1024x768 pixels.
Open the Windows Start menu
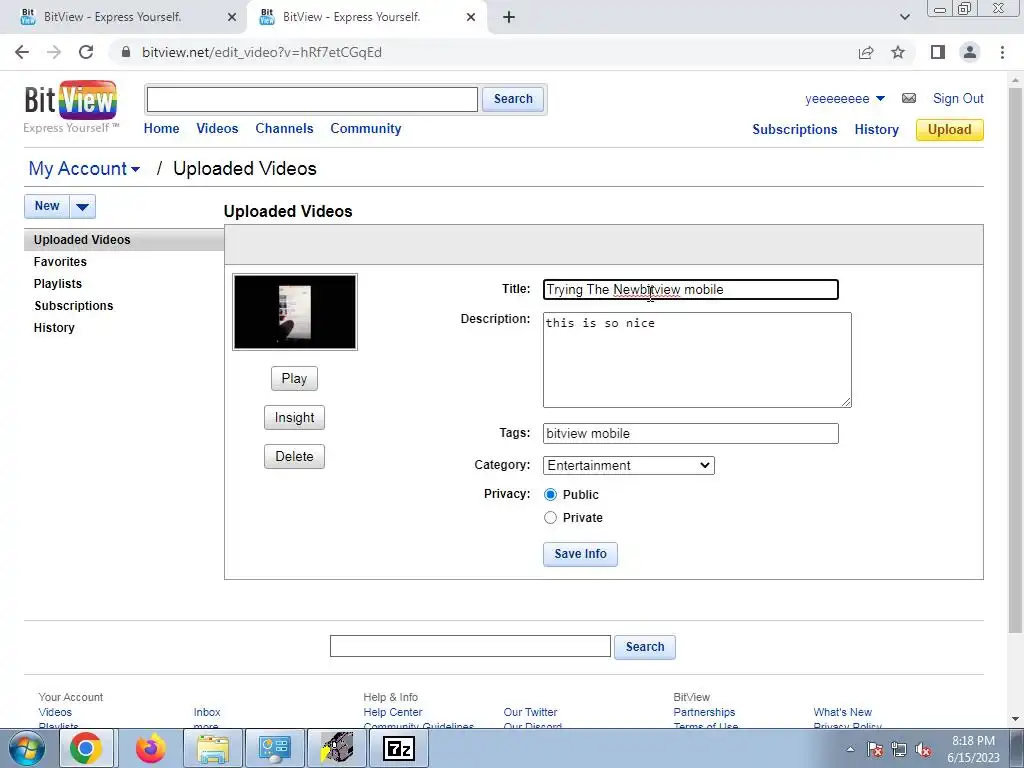(x=27, y=748)
